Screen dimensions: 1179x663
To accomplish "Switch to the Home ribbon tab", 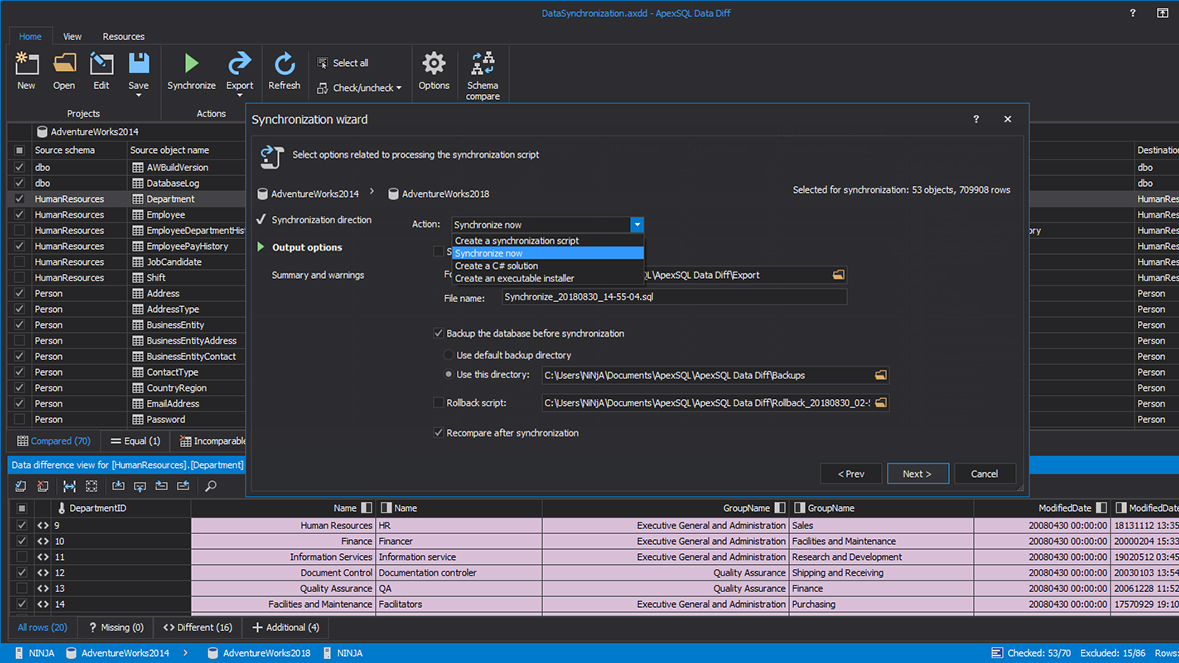I will [x=30, y=36].
